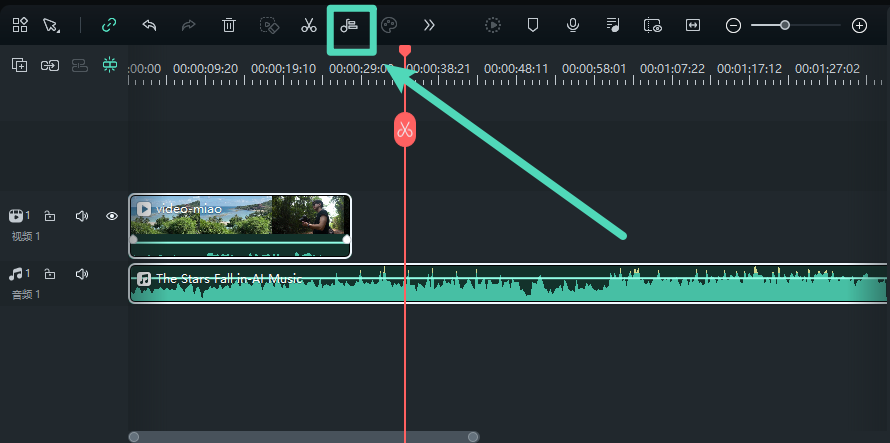
Task: Click the zoom in plus button
Action: tap(859, 26)
